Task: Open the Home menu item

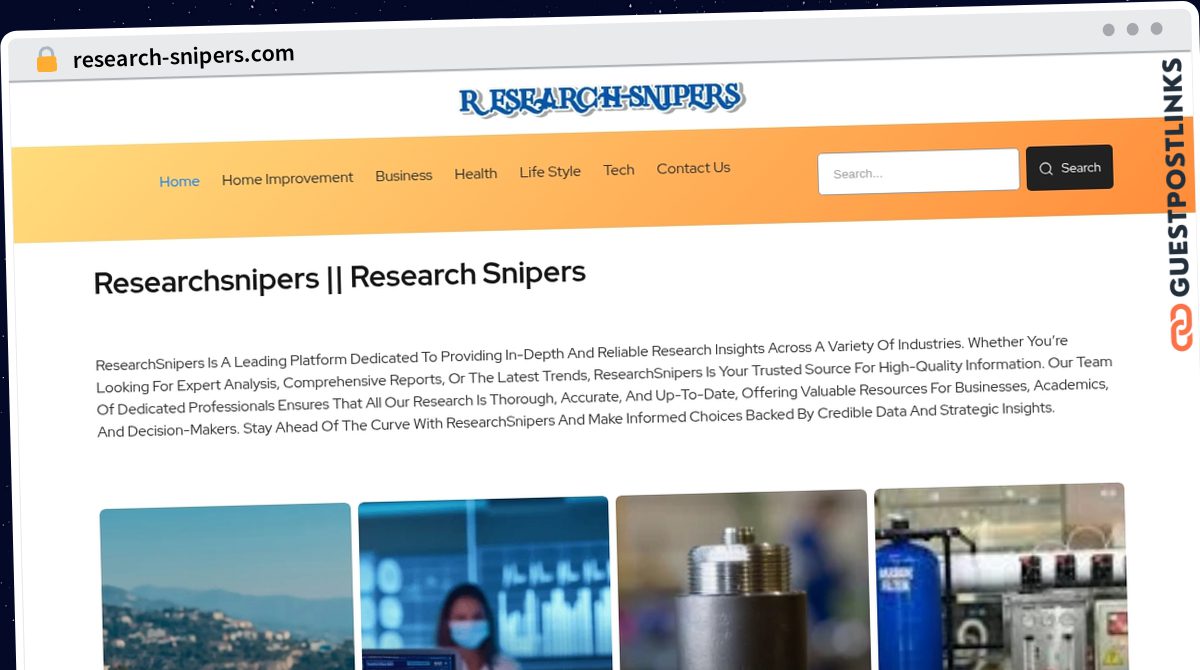Action: pyautogui.click(x=179, y=181)
